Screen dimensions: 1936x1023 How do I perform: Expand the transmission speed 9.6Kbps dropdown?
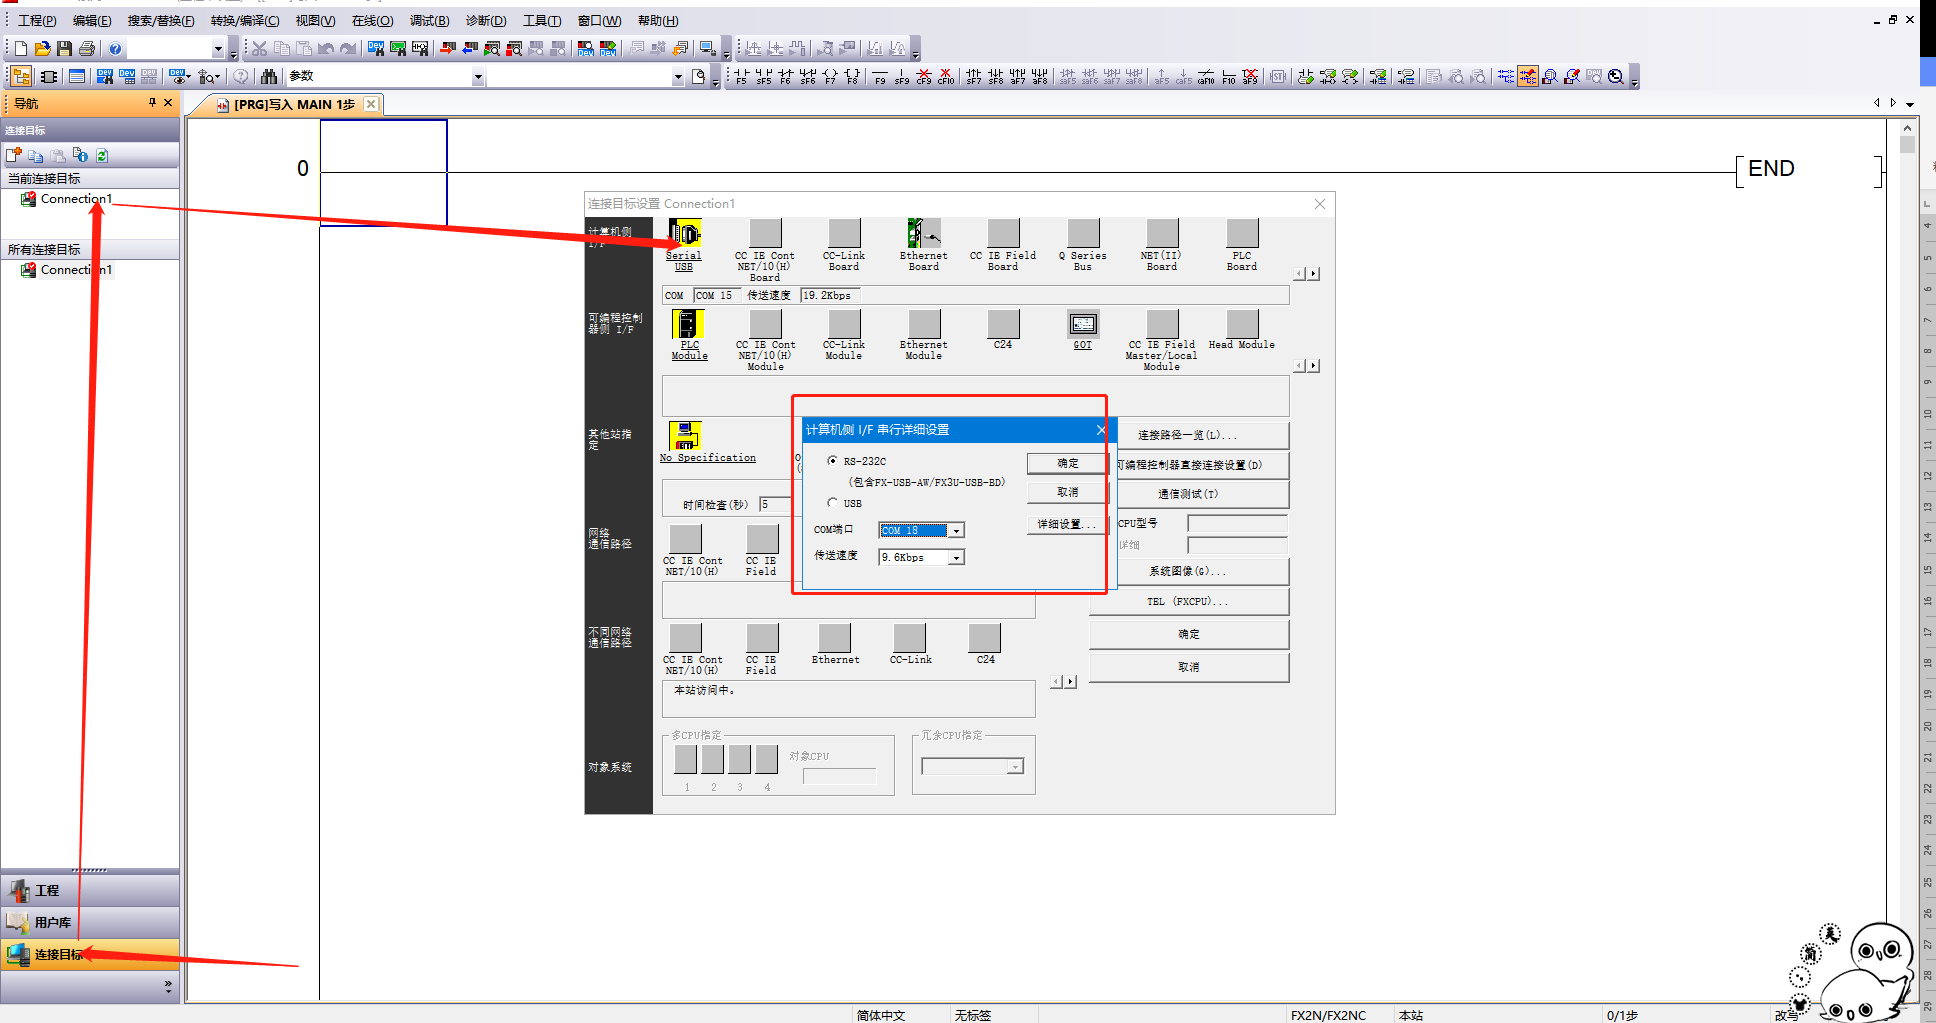click(956, 558)
